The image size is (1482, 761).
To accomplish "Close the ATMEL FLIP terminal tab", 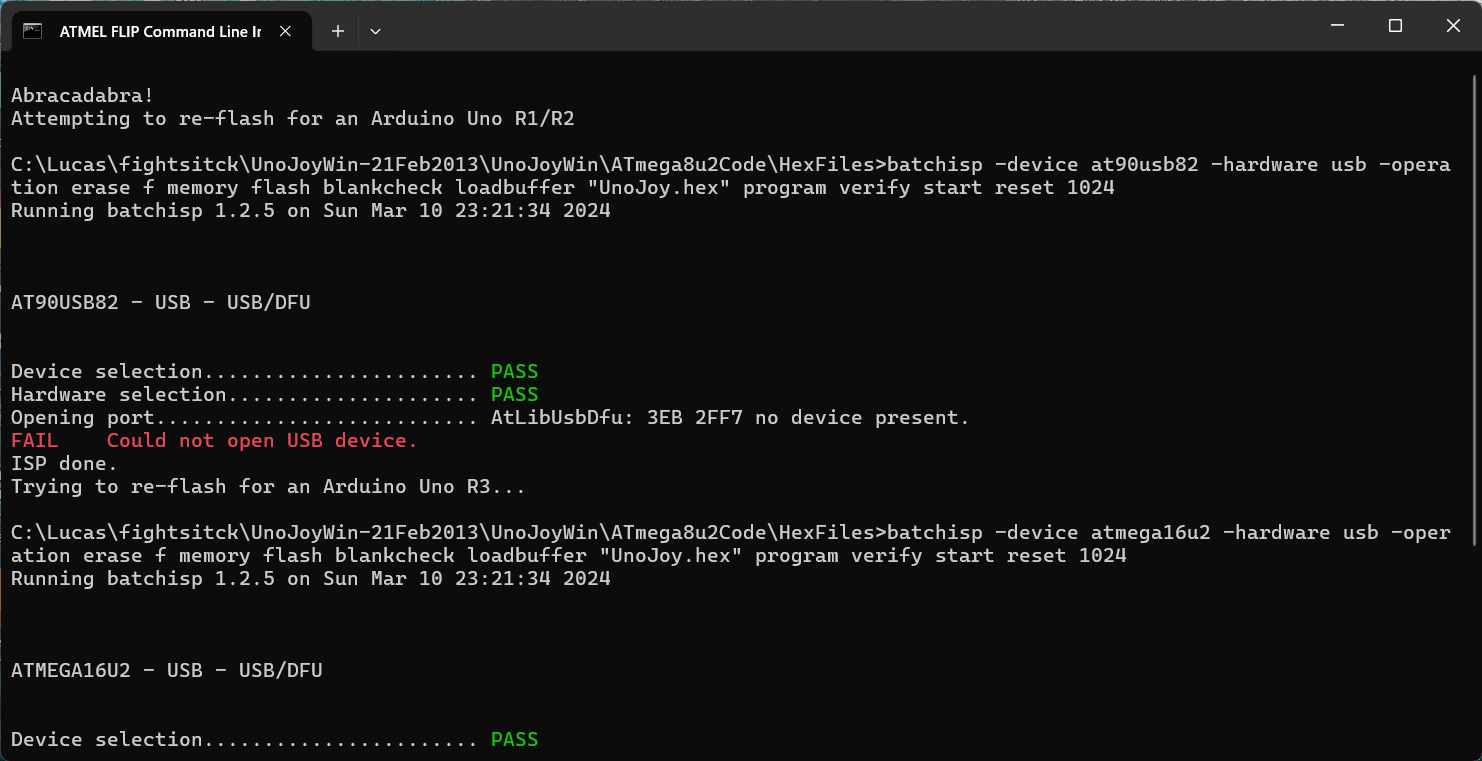I will point(285,31).
